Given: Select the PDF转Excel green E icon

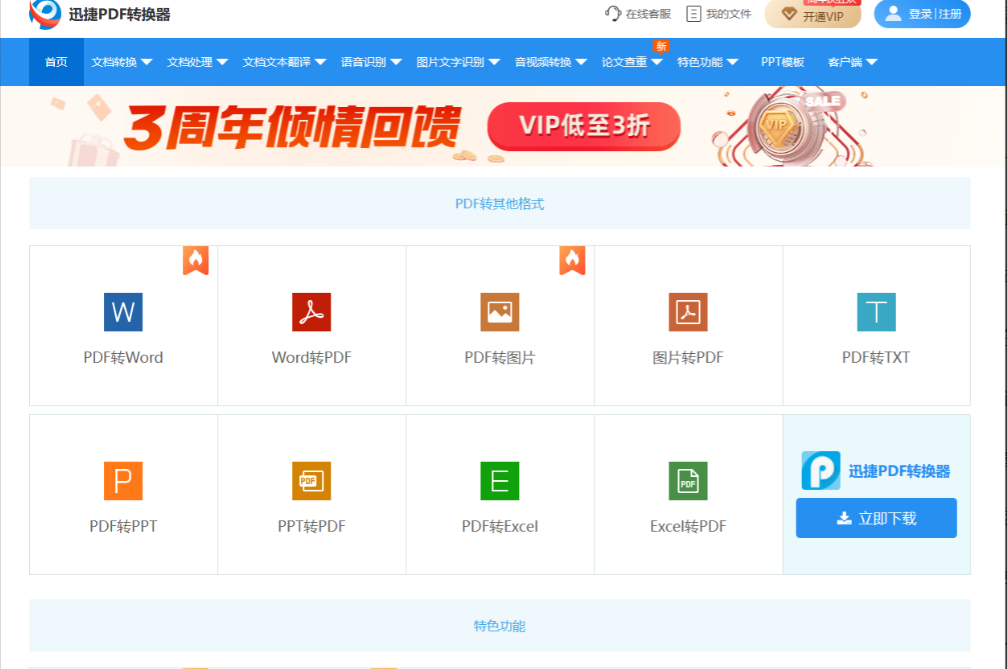Looking at the screenshot, I should (x=500, y=481).
